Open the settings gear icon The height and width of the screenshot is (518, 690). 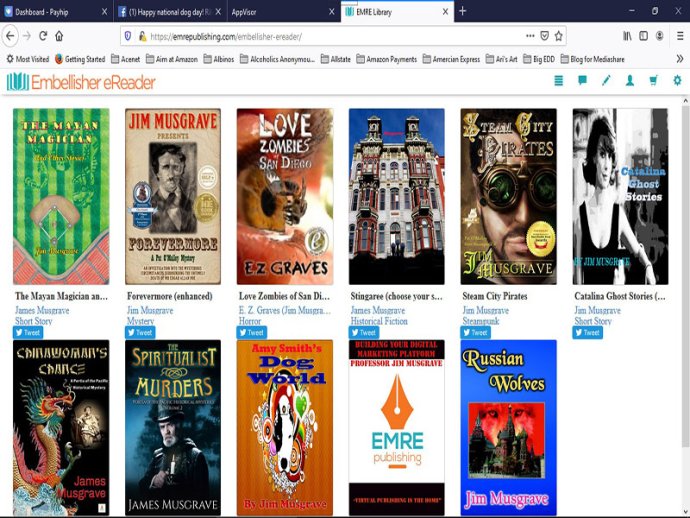pos(677,81)
